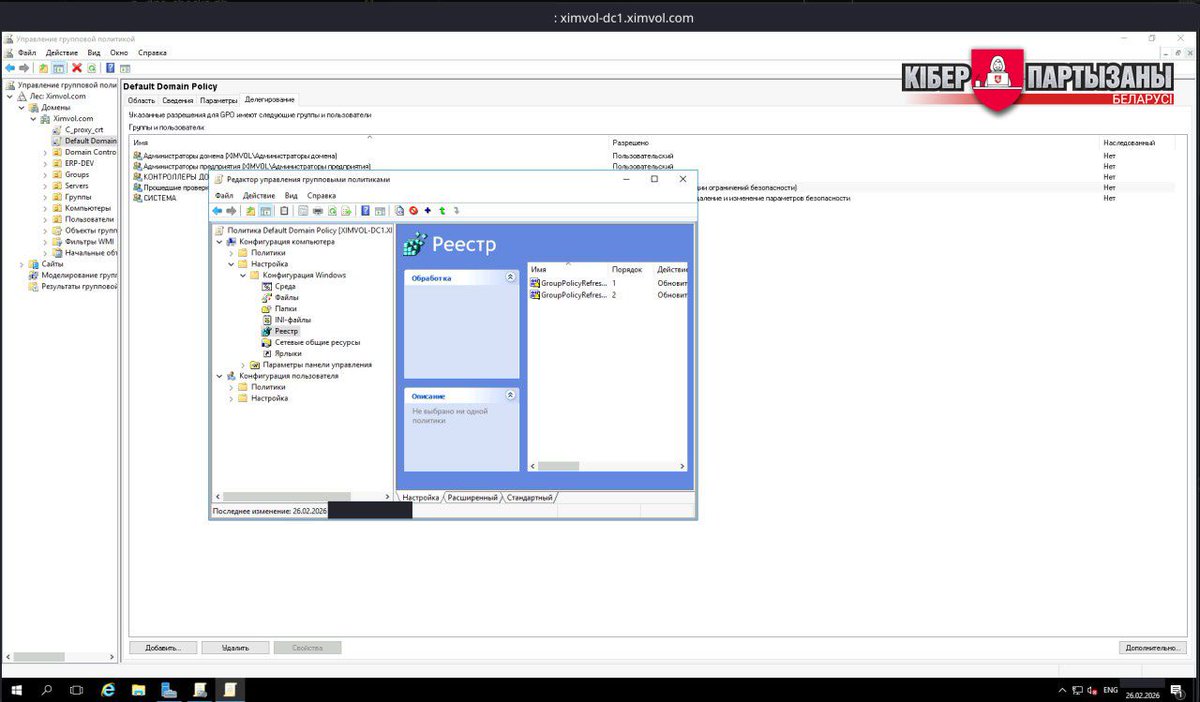
Task: Click Back arrow in Group Policy Management toolbar
Action: [x=10, y=68]
